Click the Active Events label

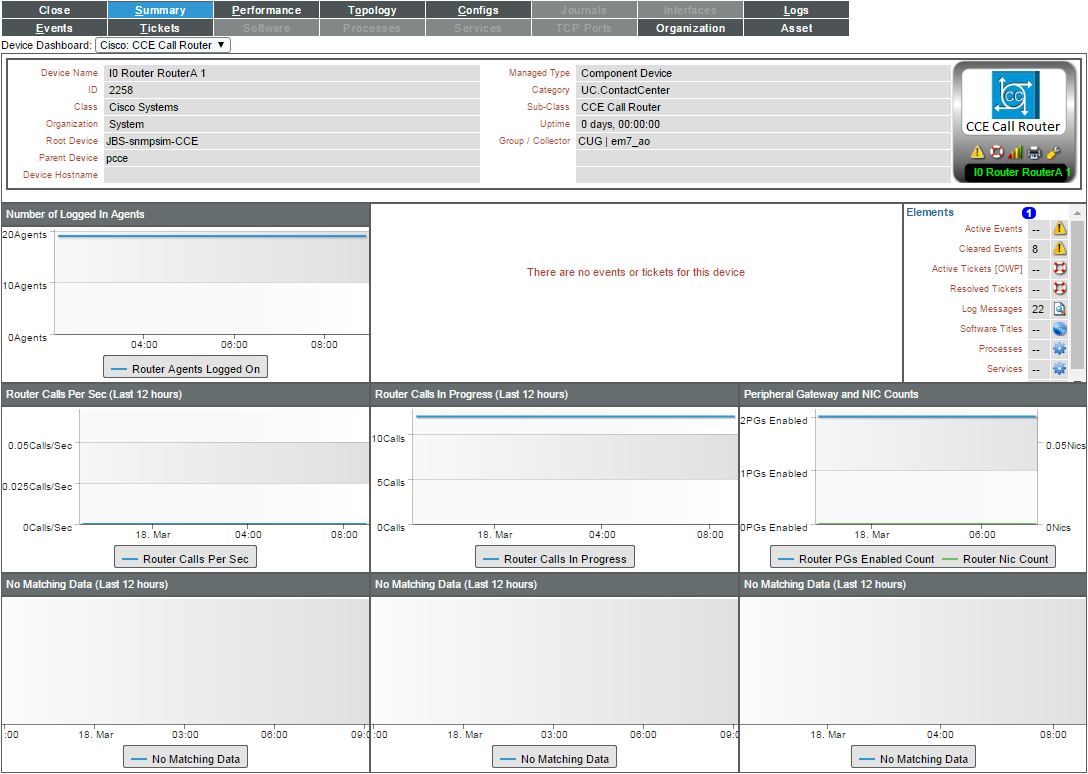[993, 228]
